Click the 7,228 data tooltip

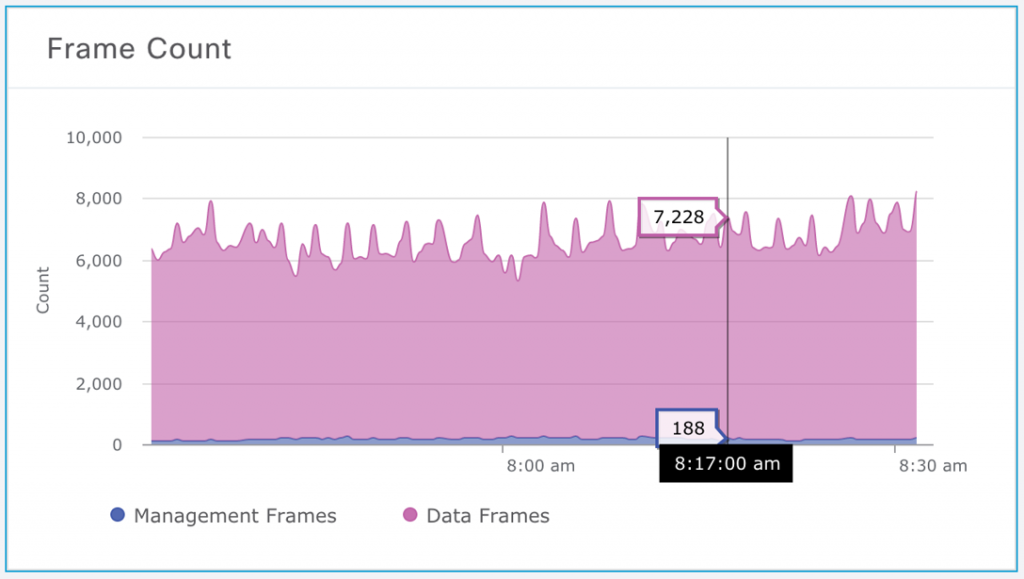679,217
